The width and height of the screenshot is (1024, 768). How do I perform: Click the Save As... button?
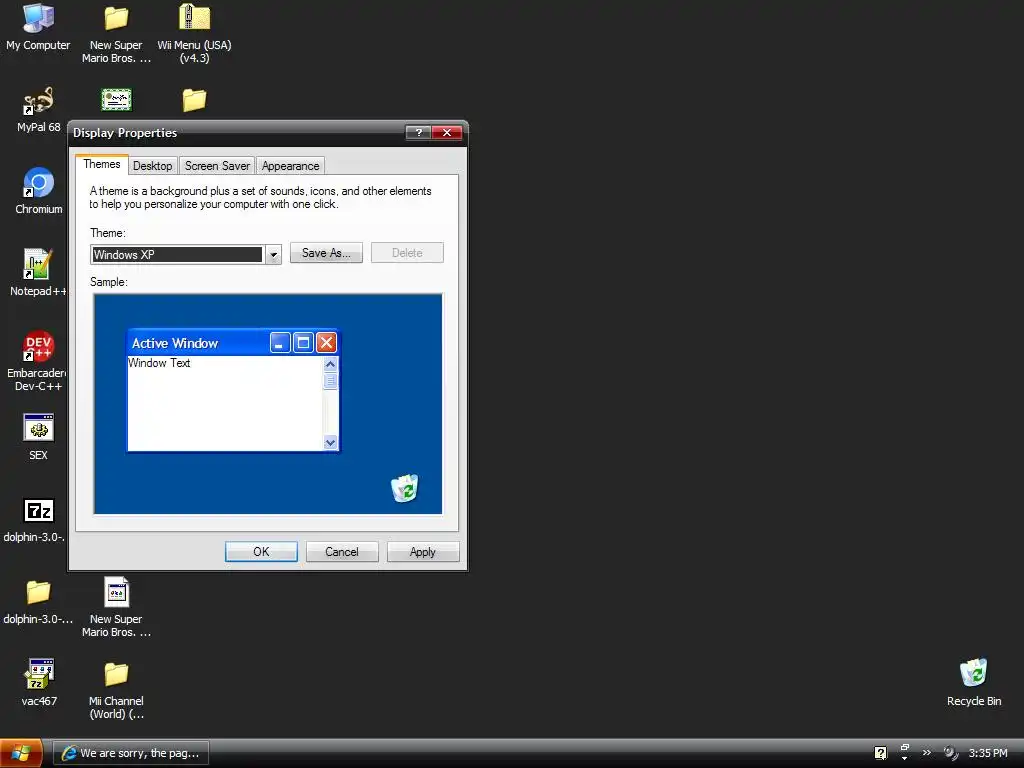(326, 253)
